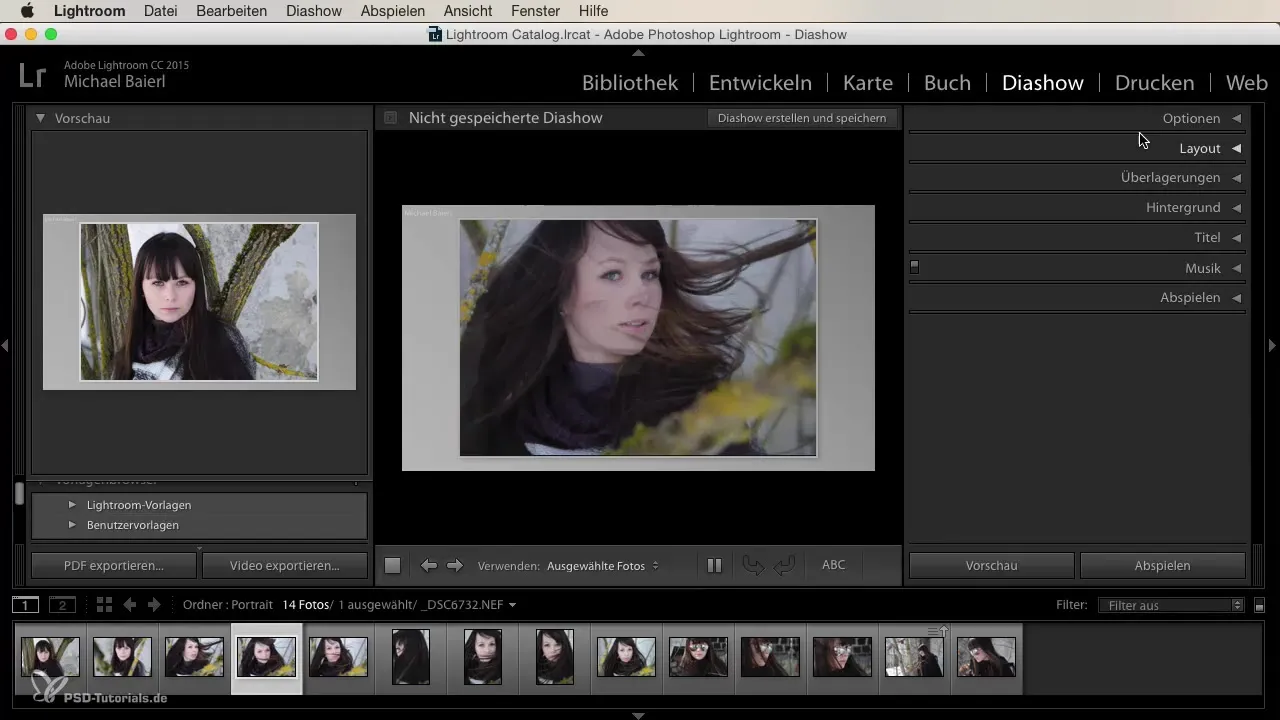Go to previous slide arrow in toolbar

click(x=429, y=566)
